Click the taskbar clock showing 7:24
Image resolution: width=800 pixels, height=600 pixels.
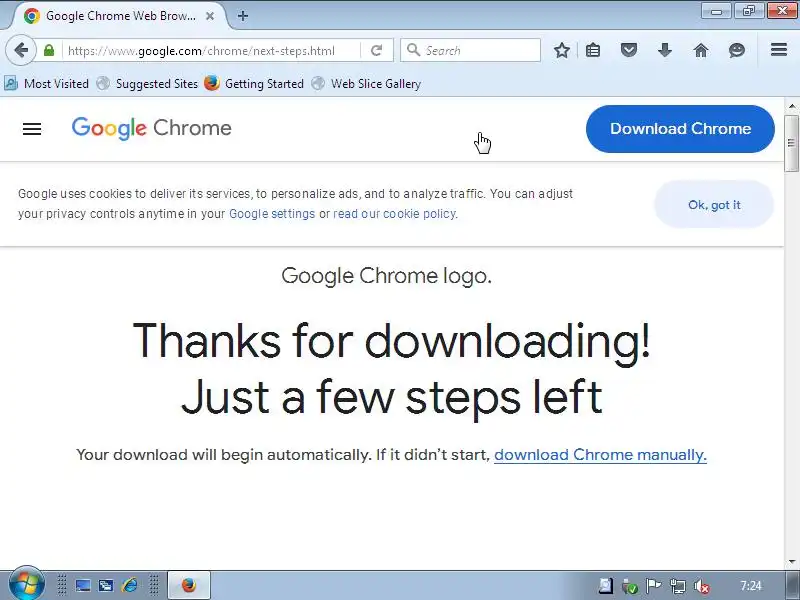751,586
